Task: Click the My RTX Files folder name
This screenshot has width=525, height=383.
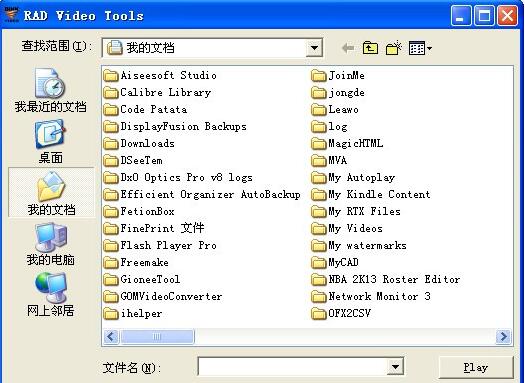Action: [364, 212]
